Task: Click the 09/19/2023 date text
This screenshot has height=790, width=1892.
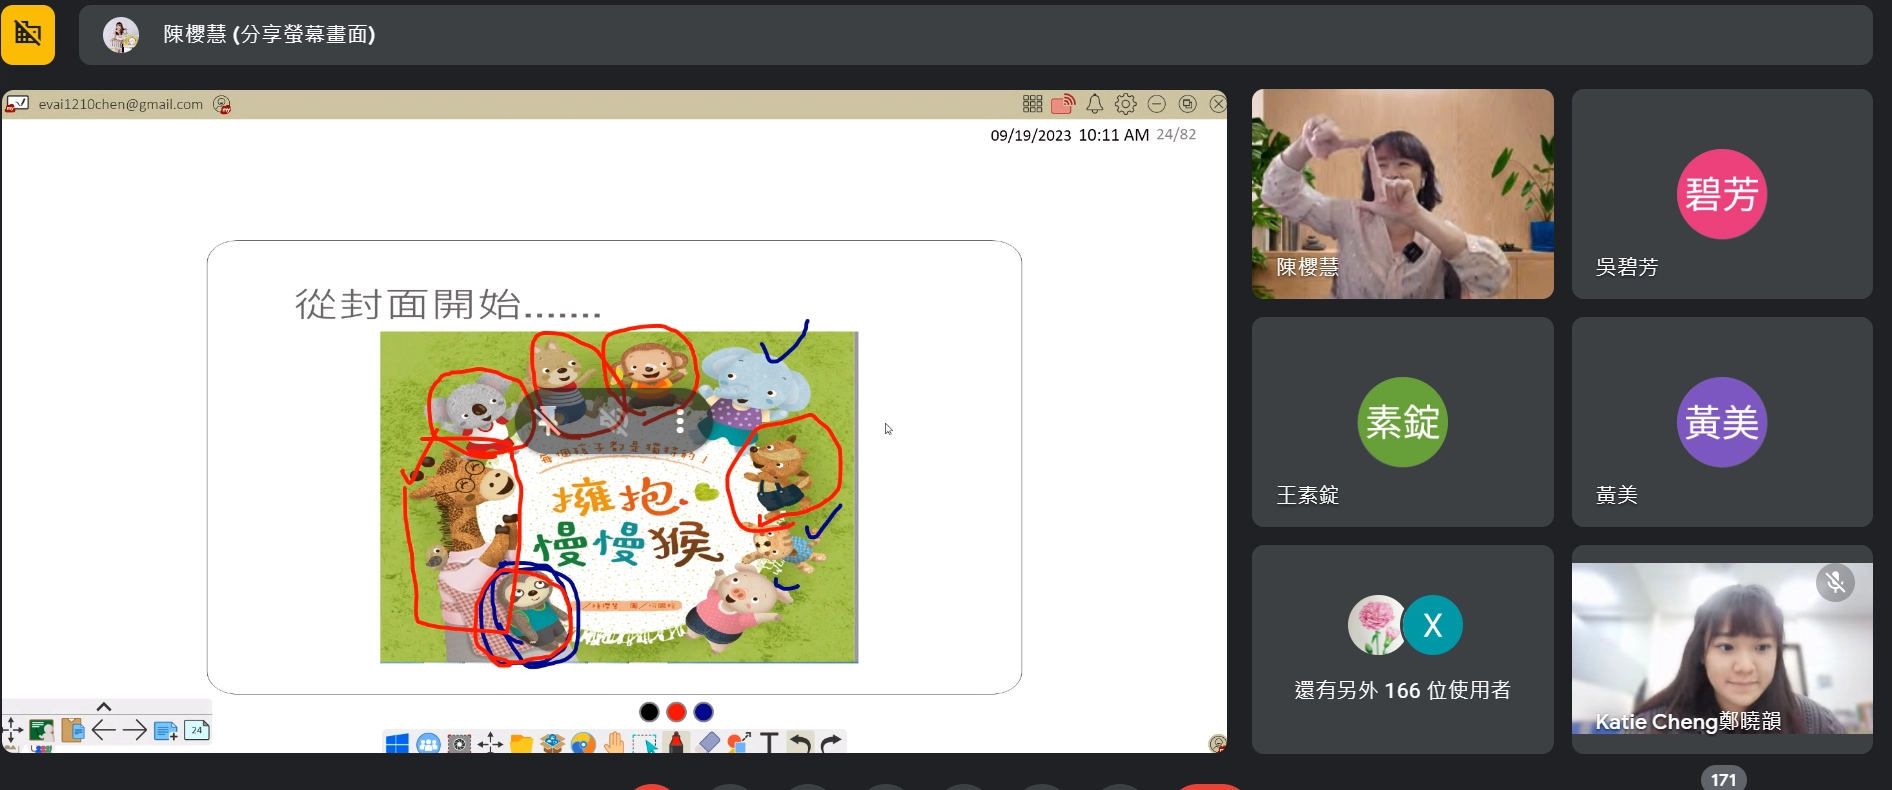Action: point(1030,135)
